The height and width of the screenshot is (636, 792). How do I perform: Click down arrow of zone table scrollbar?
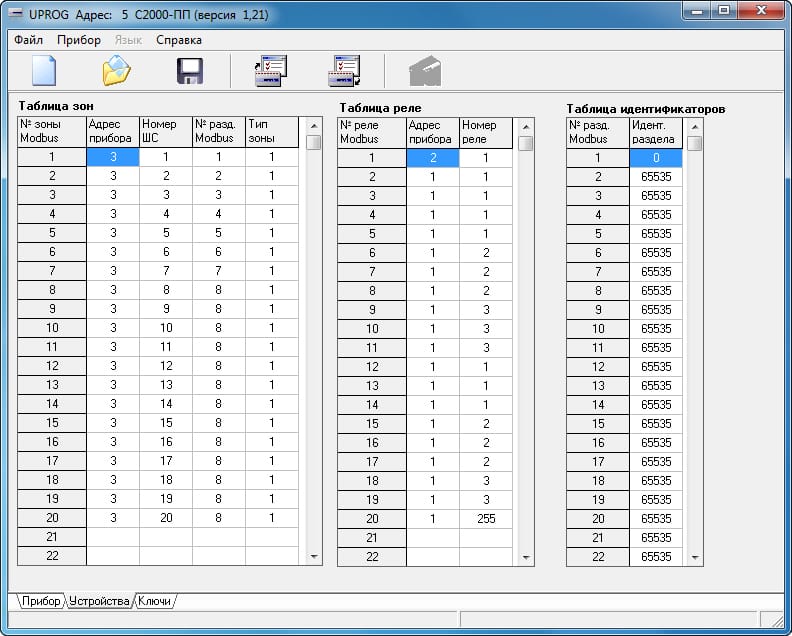pyautogui.click(x=314, y=556)
